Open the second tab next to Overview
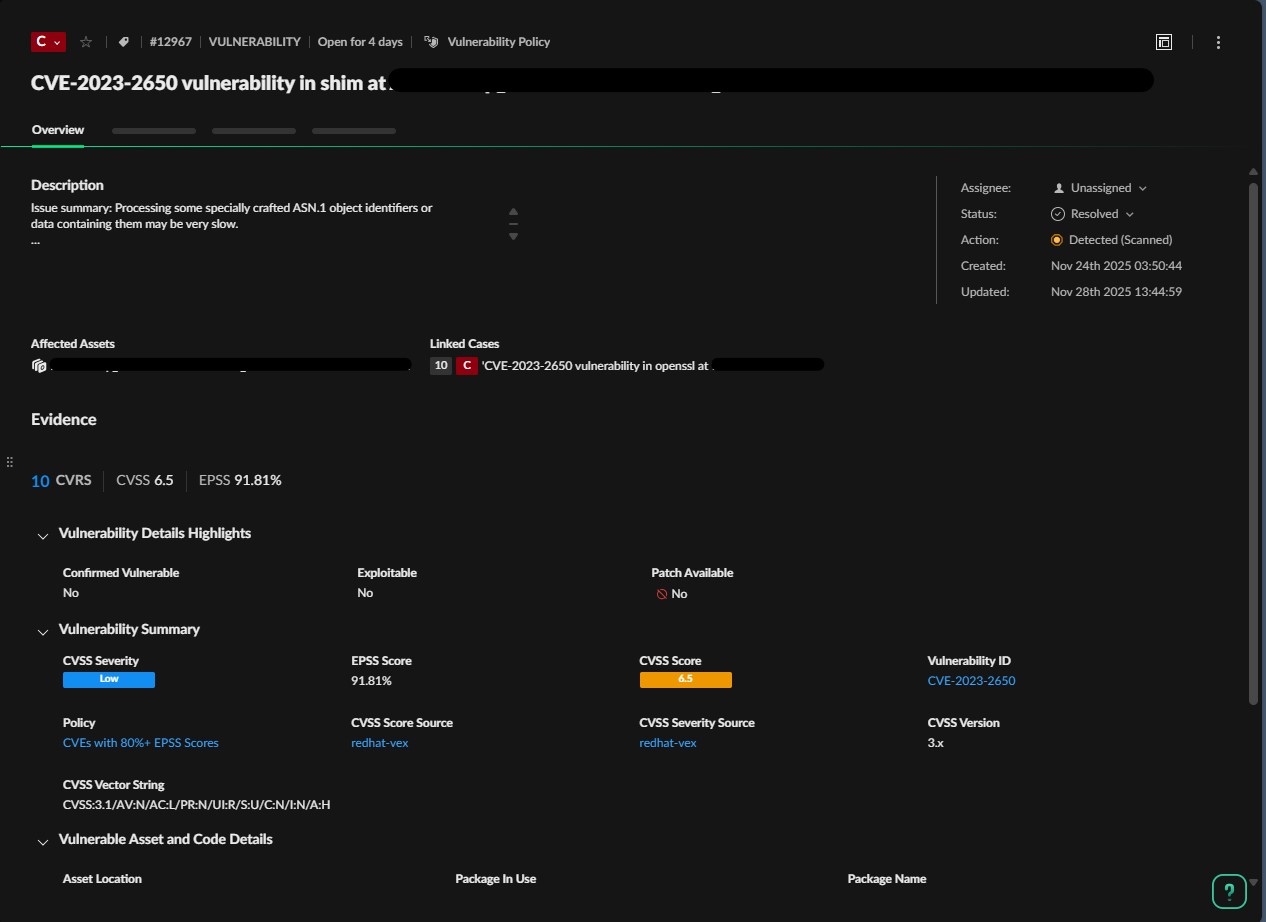This screenshot has height=922, width=1266. tap(154, 131)
